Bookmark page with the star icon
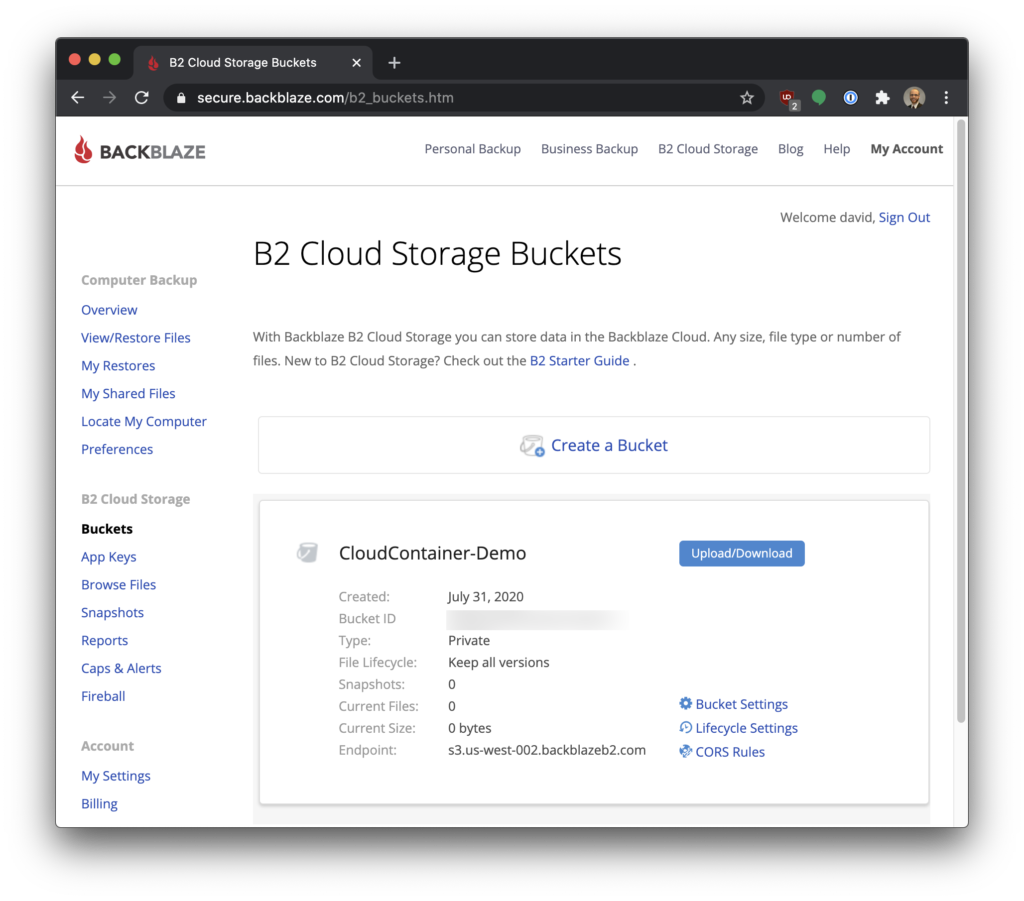Image resolution: width=1024 pixels, height=901 pixels. point(746,98)
